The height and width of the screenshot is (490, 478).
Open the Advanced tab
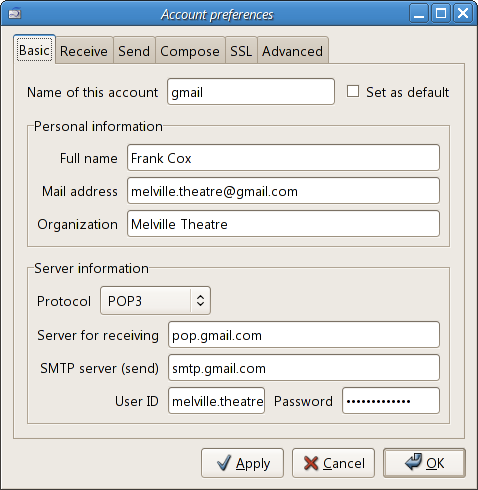pyautogui.click(x=293, y=51)
